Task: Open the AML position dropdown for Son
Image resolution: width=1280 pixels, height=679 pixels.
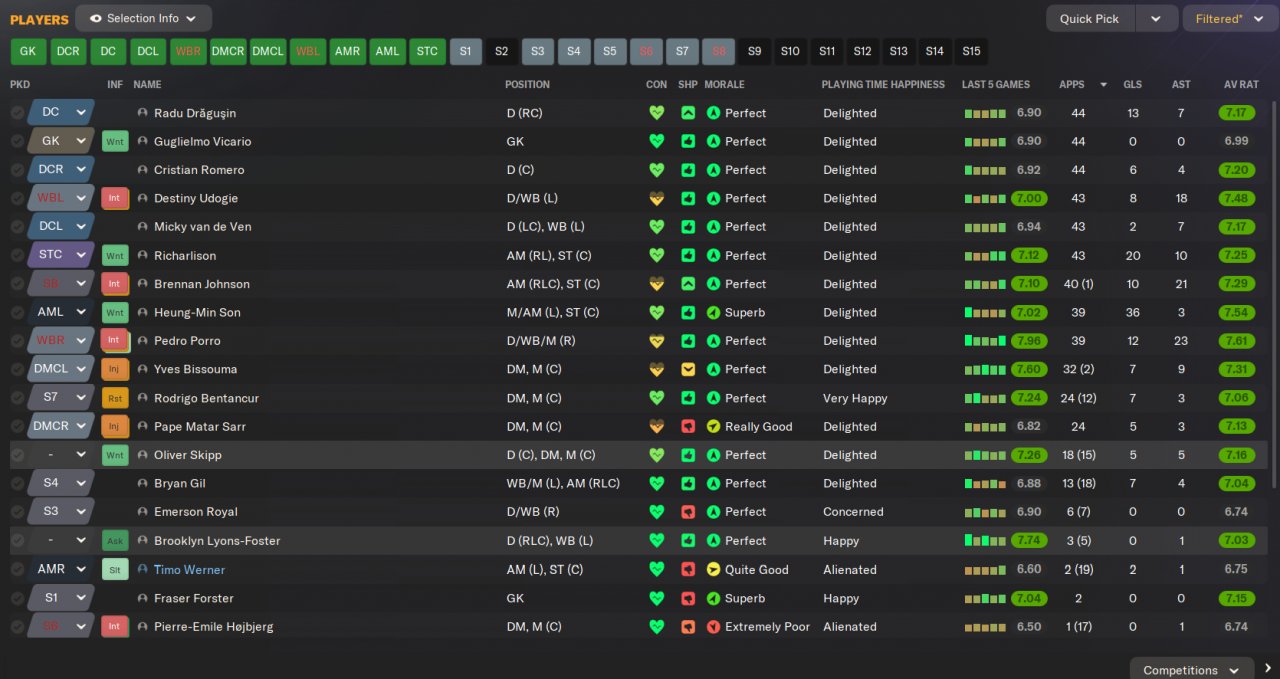Action: pos(61,313)
